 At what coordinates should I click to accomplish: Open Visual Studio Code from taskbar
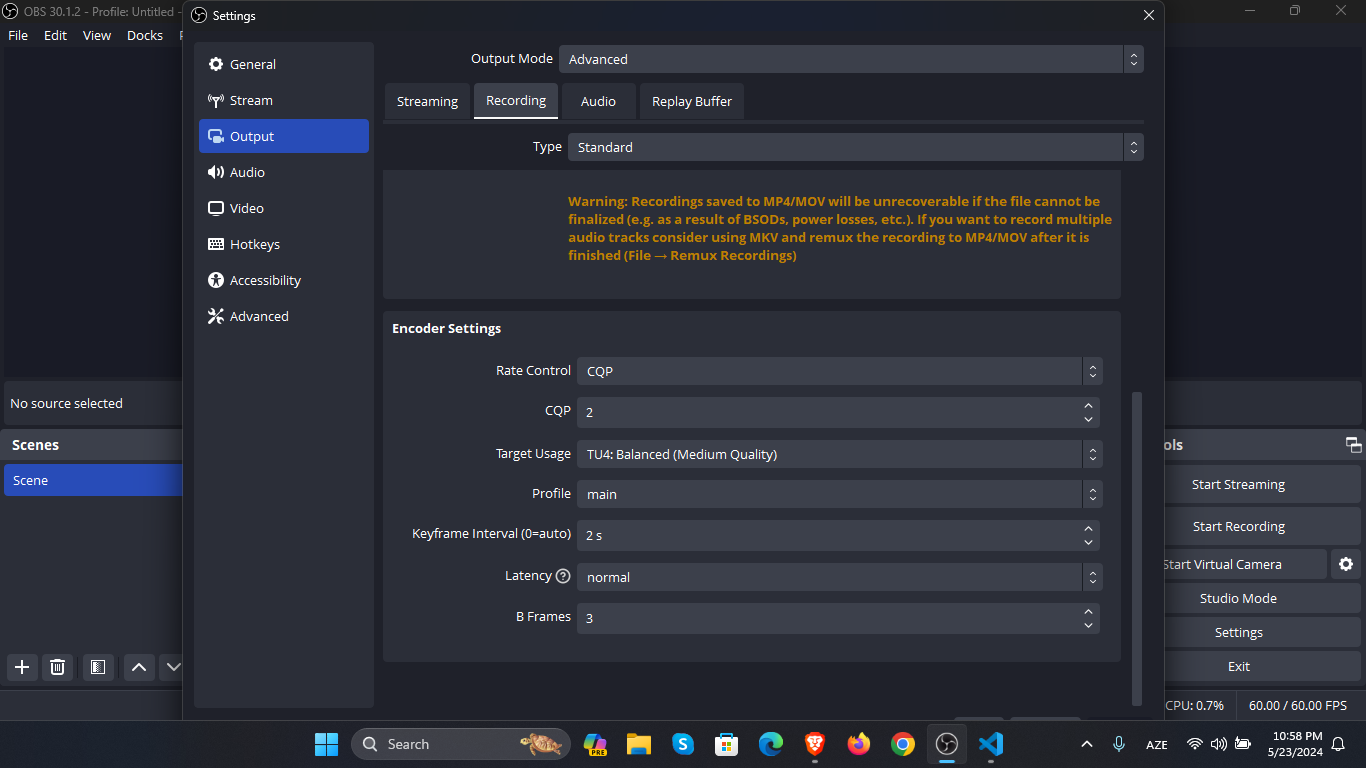[x=991, y=744]
